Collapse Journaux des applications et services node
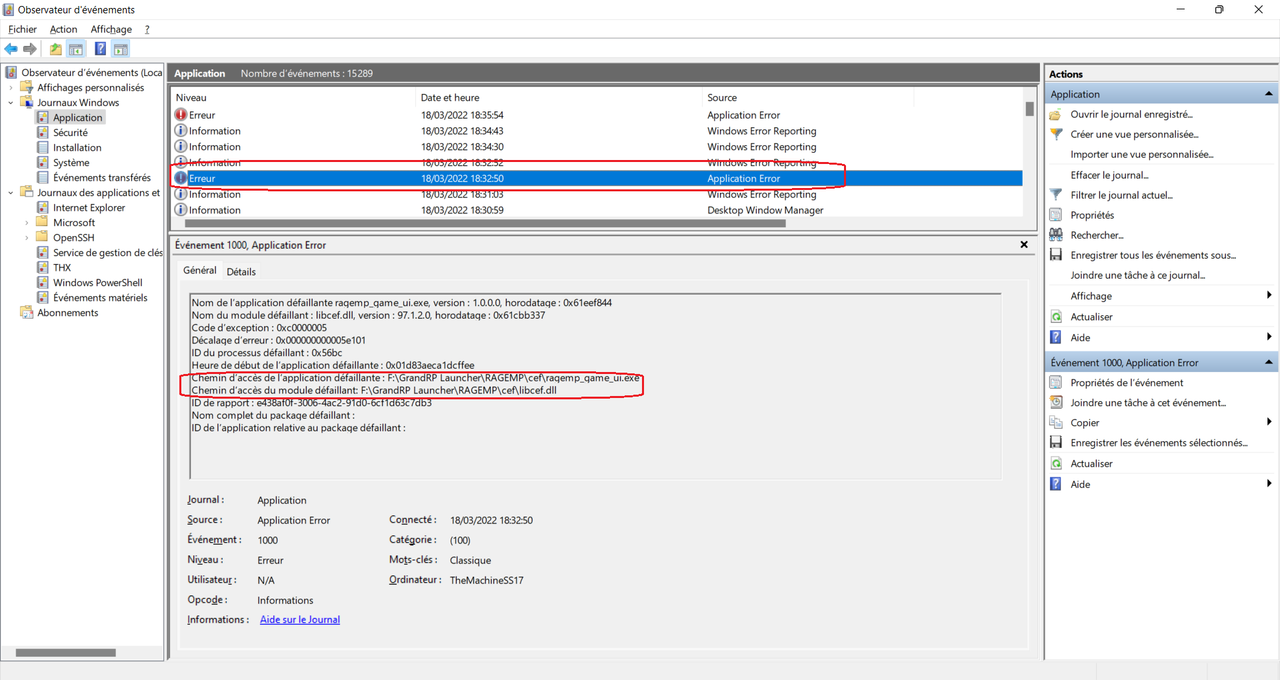The width and height of the screenshot is (1280, 680). pyautogui.click(x=11, y=192)
